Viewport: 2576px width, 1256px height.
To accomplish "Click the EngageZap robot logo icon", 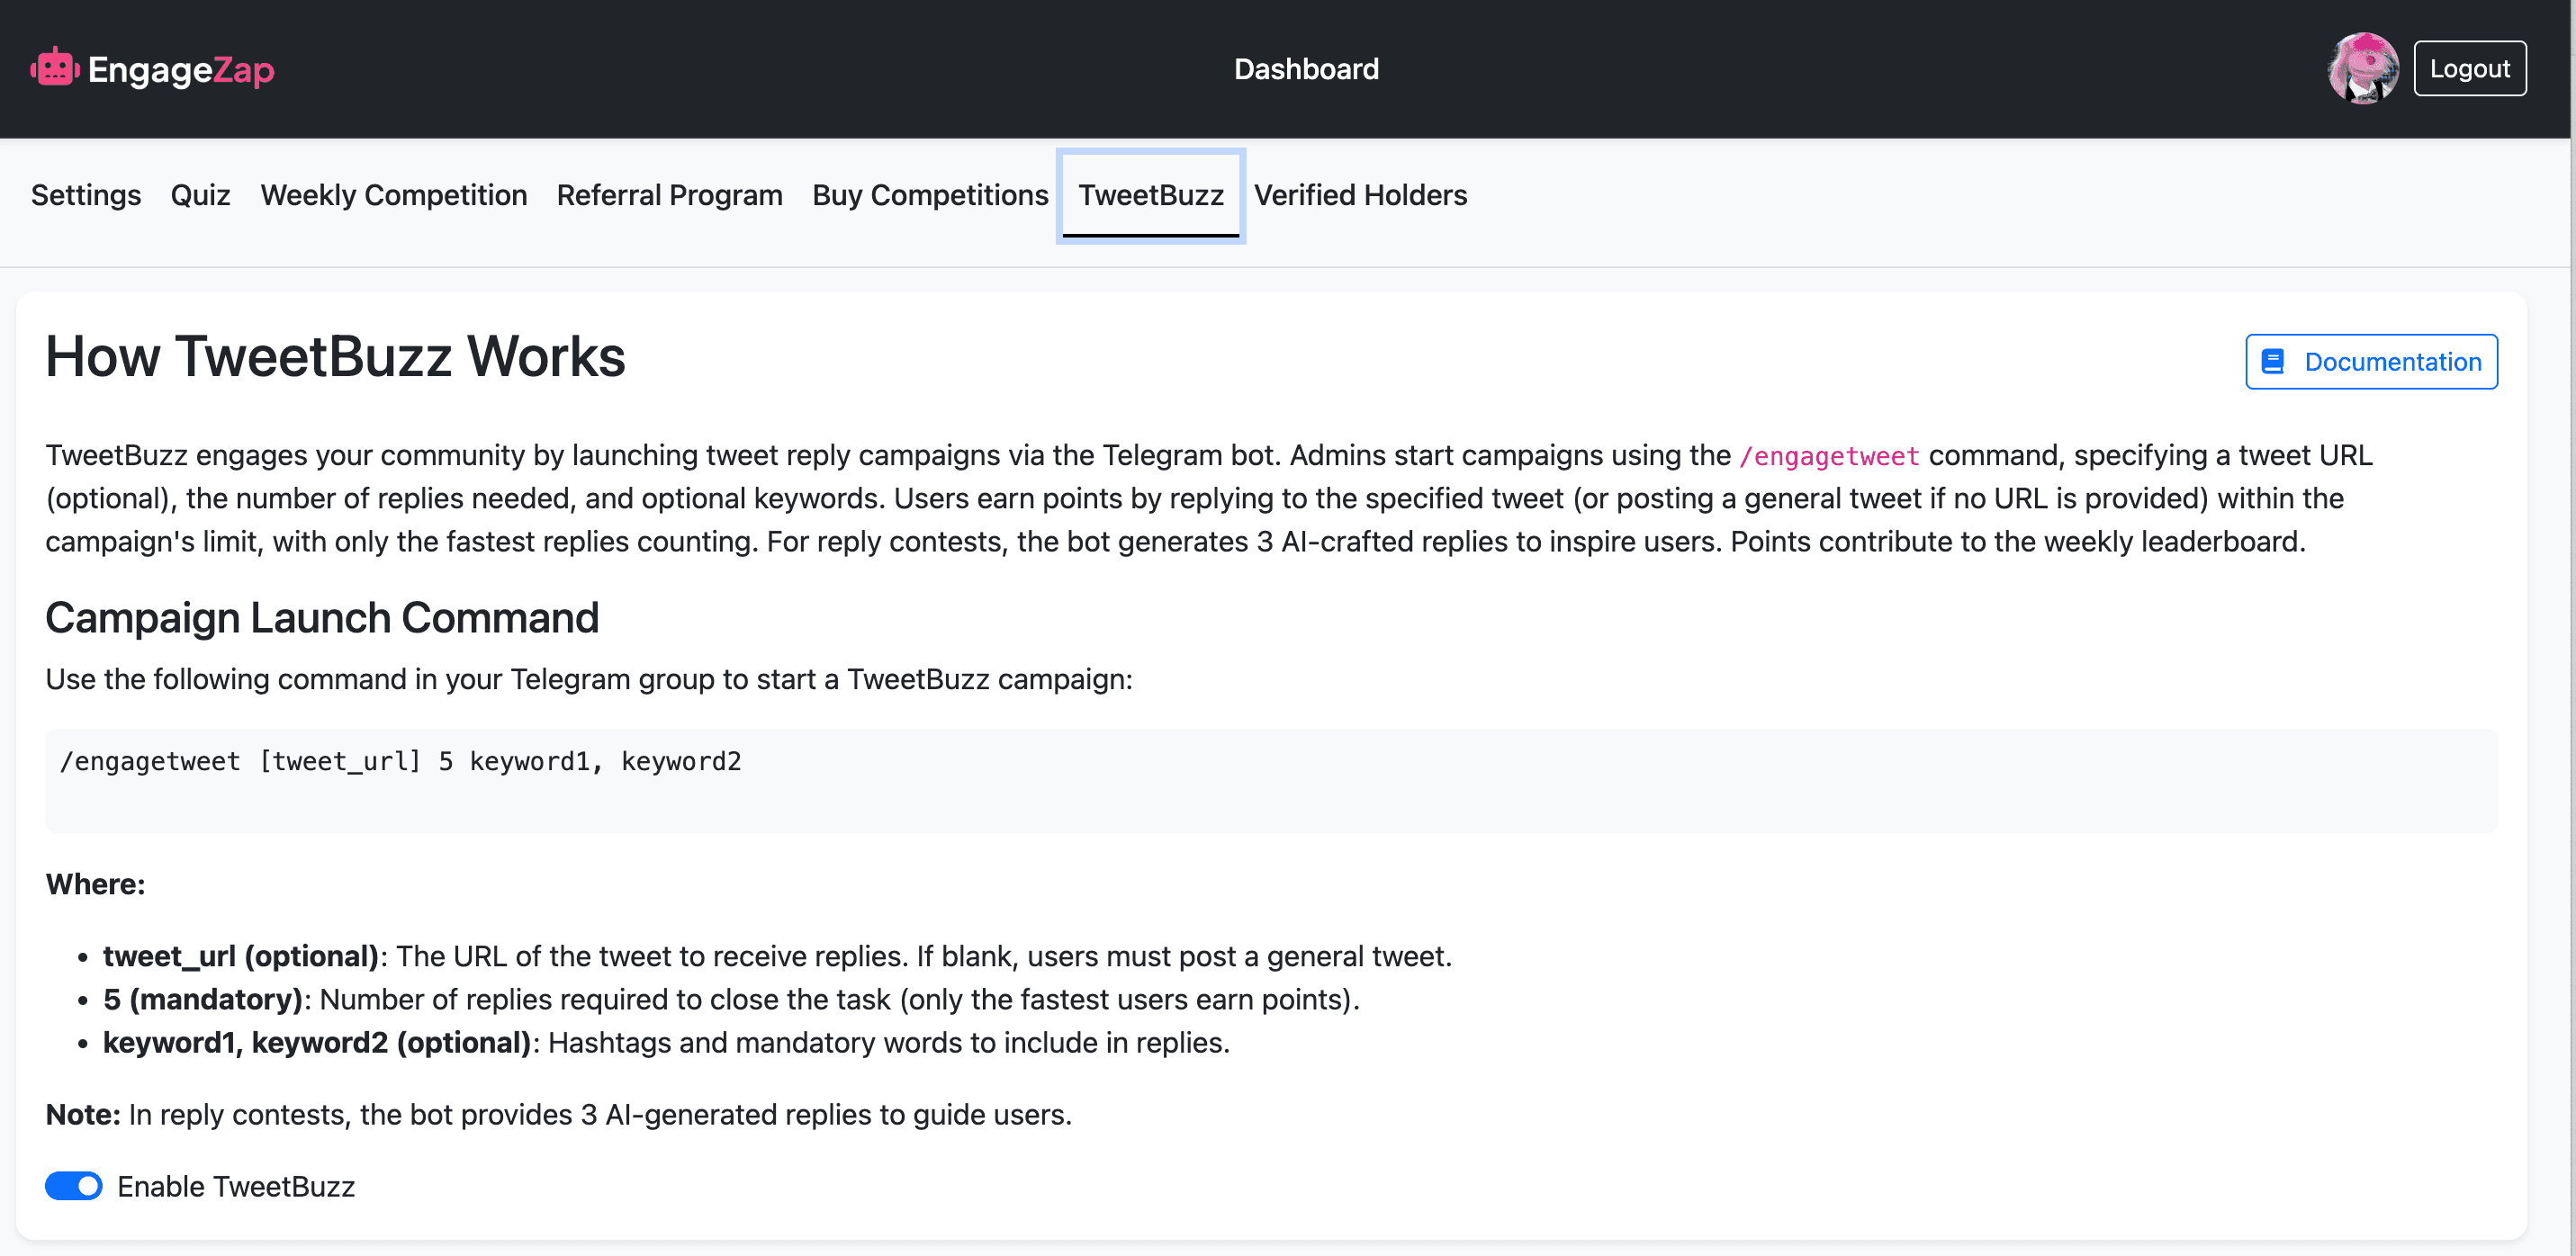I will coord(55,68).
